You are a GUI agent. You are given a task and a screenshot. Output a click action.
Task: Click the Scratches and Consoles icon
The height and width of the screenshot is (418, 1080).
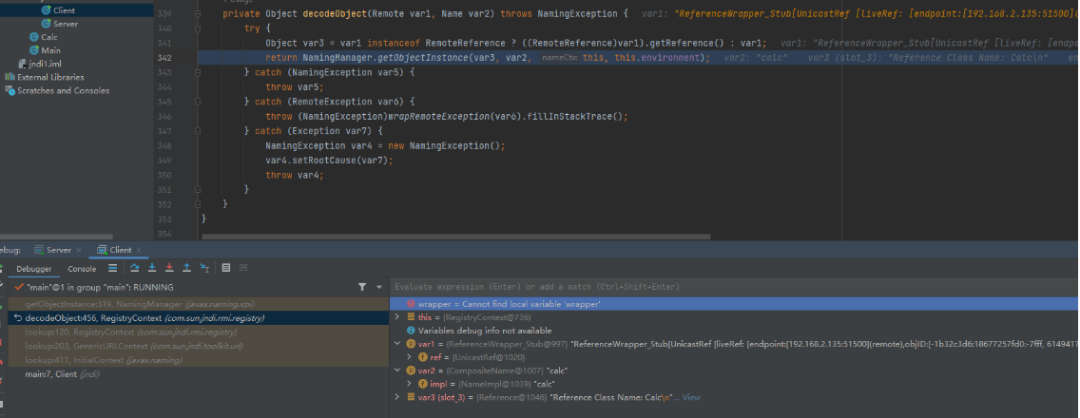coord(10,90)
